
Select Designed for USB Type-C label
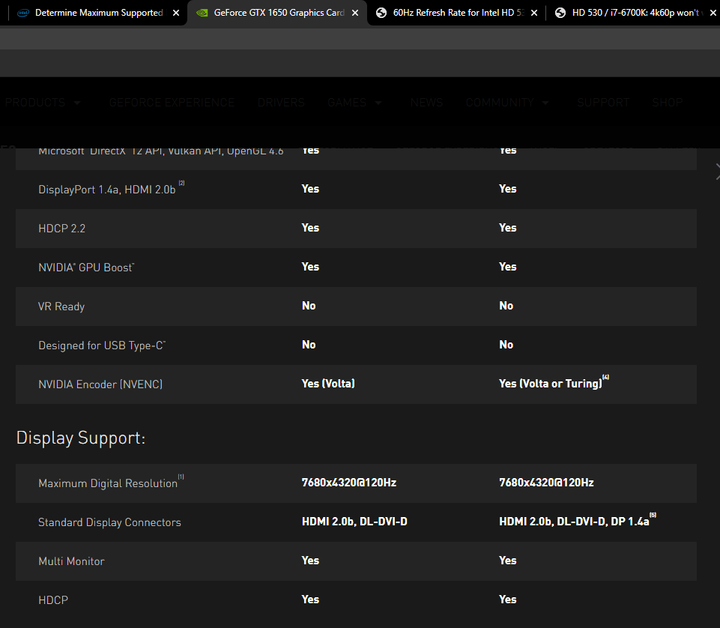click(102, 346)
